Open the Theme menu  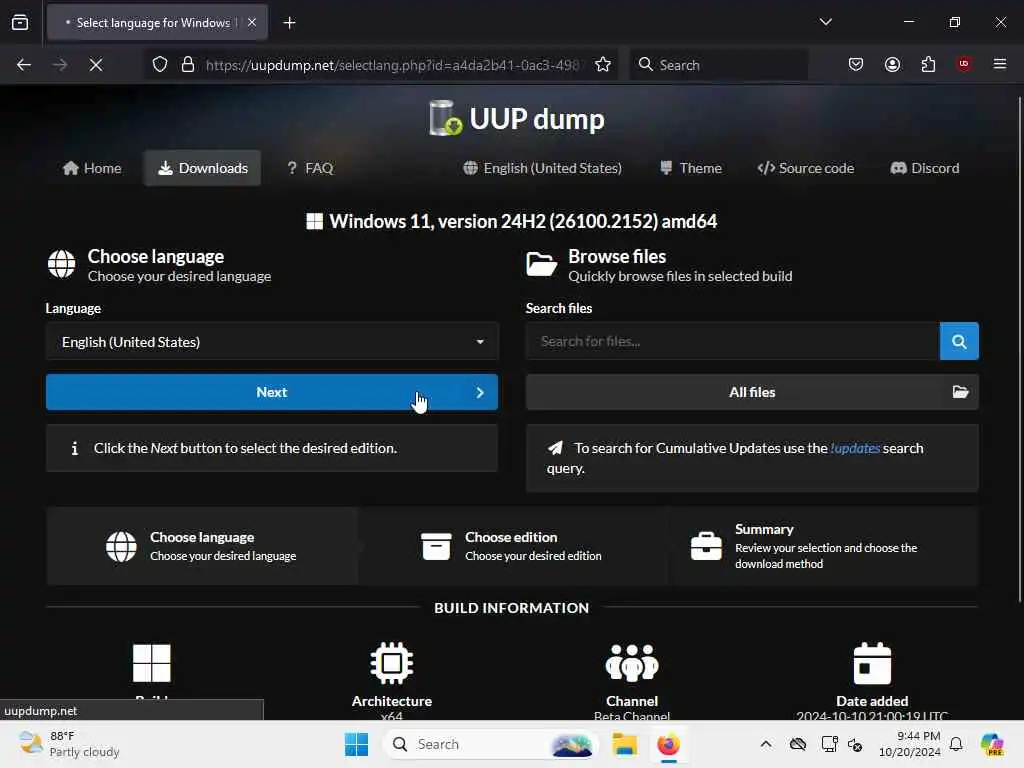691,168
